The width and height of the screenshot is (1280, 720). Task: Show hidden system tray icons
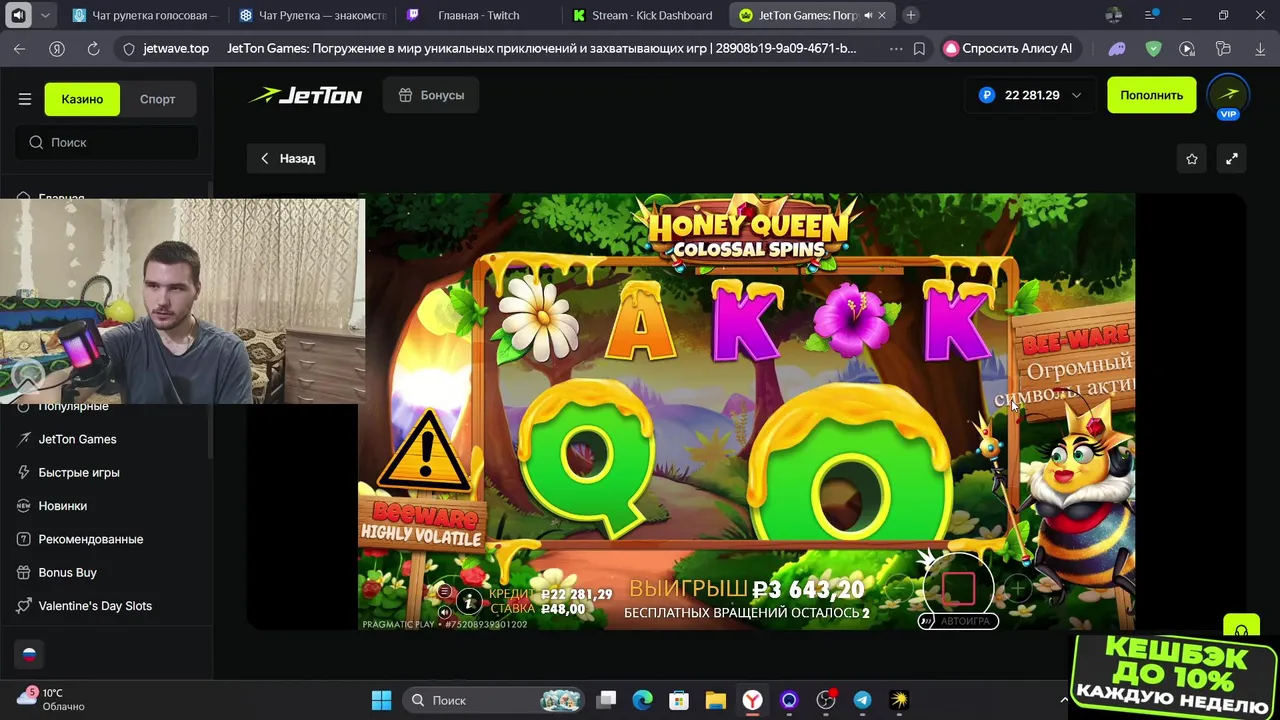pyautogui.click(x=1064, y=700)
